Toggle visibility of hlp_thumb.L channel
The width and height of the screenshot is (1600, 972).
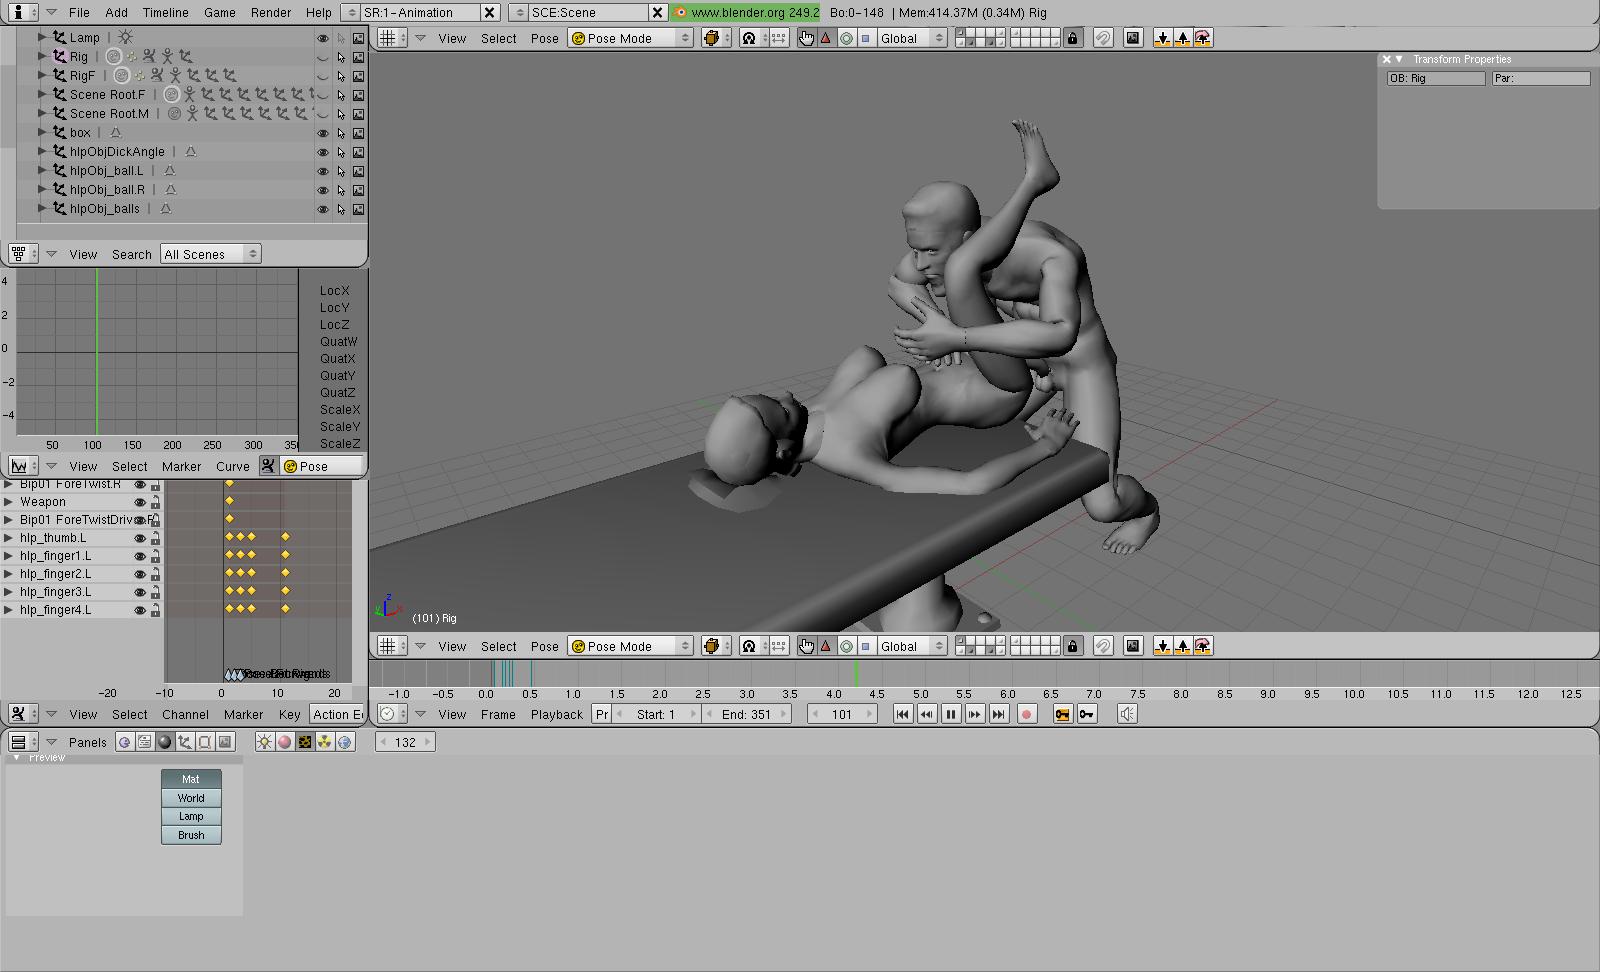point(140,538)
